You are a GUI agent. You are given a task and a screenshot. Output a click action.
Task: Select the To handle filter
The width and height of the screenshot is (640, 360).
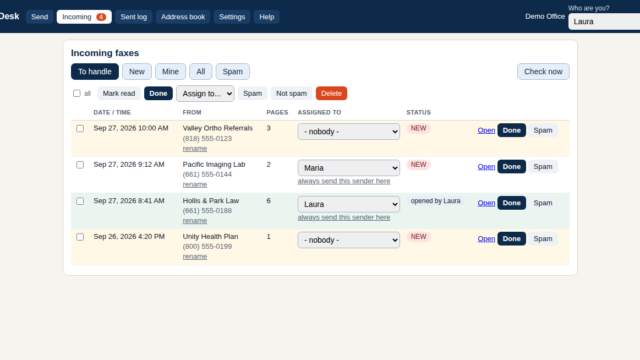click(95, 71)
